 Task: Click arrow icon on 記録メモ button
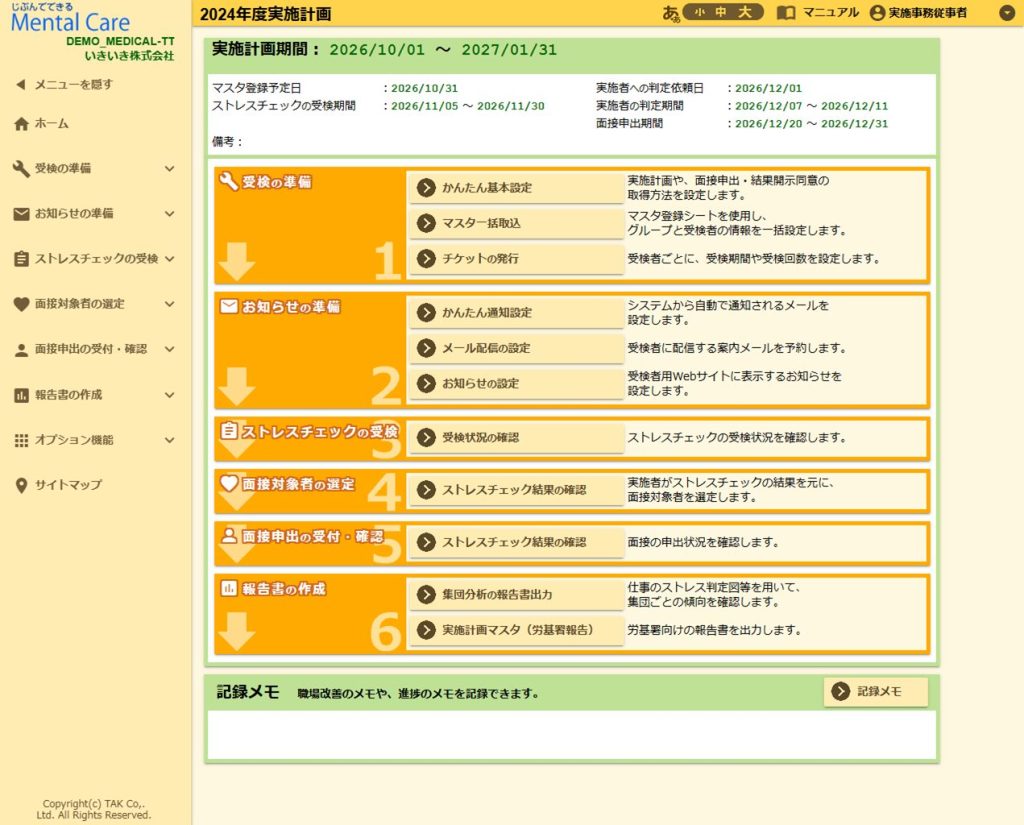[840, 691]
